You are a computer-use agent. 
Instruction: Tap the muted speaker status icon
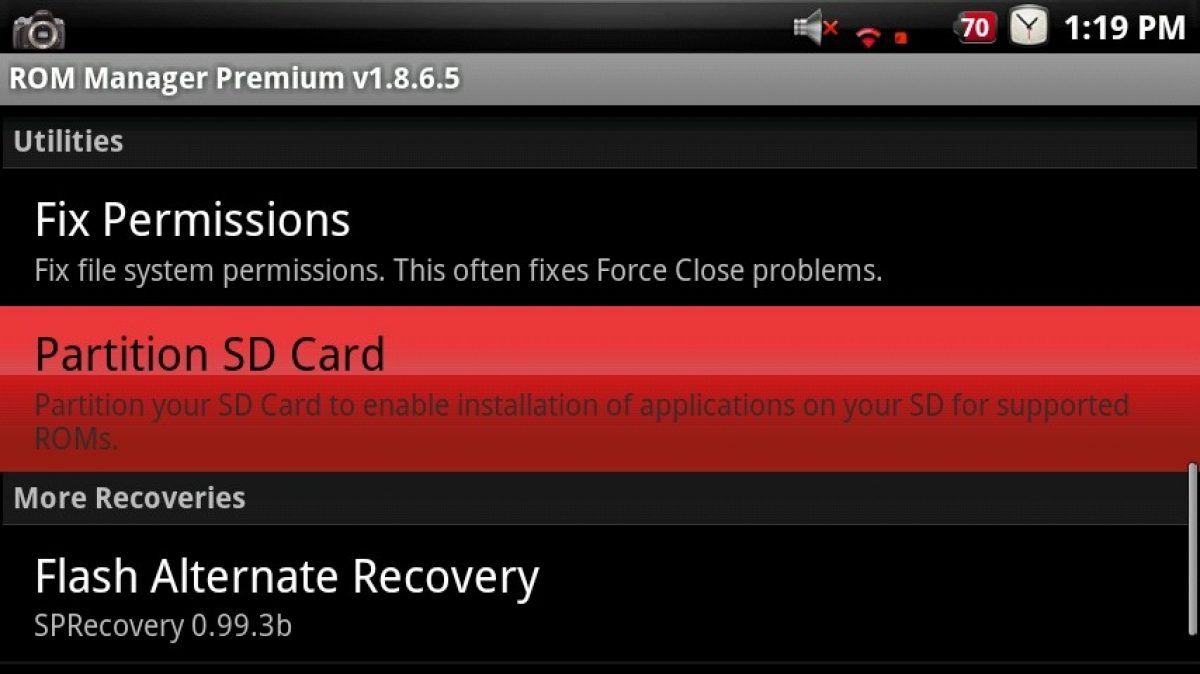pyautogui.click(x=816, y=29)
